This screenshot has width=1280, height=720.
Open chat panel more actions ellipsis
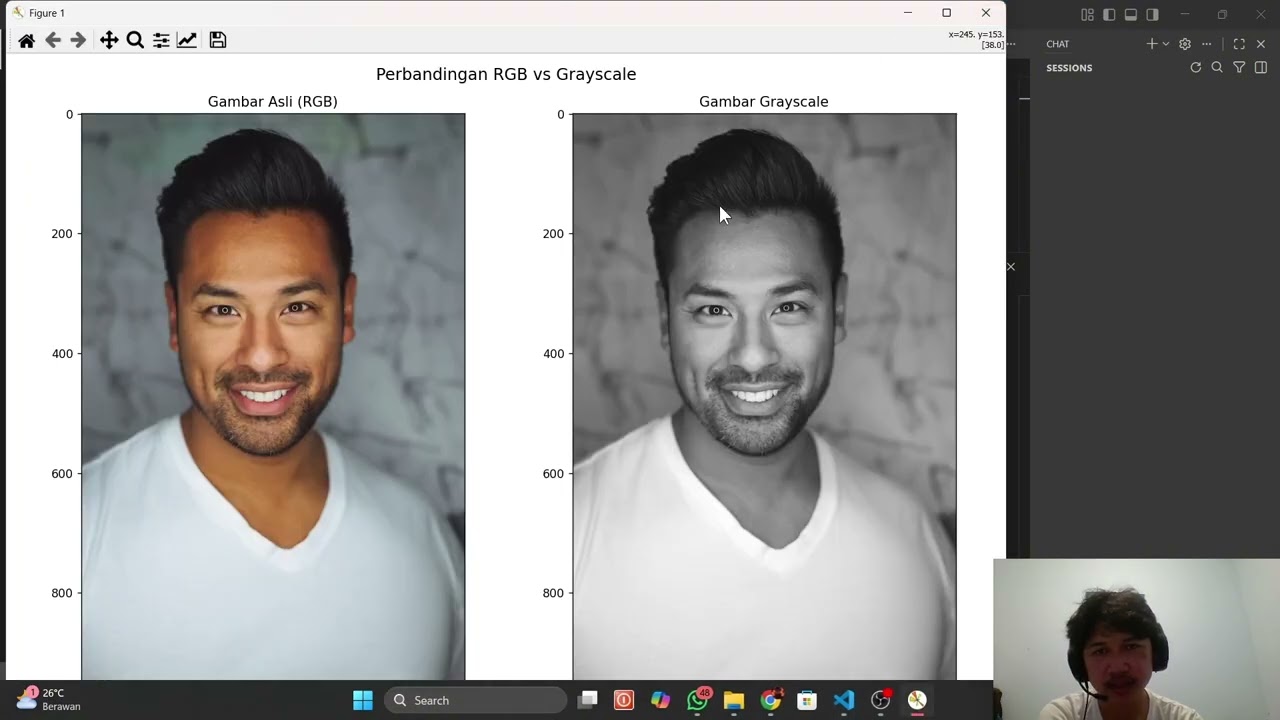tap(1207, 44)
